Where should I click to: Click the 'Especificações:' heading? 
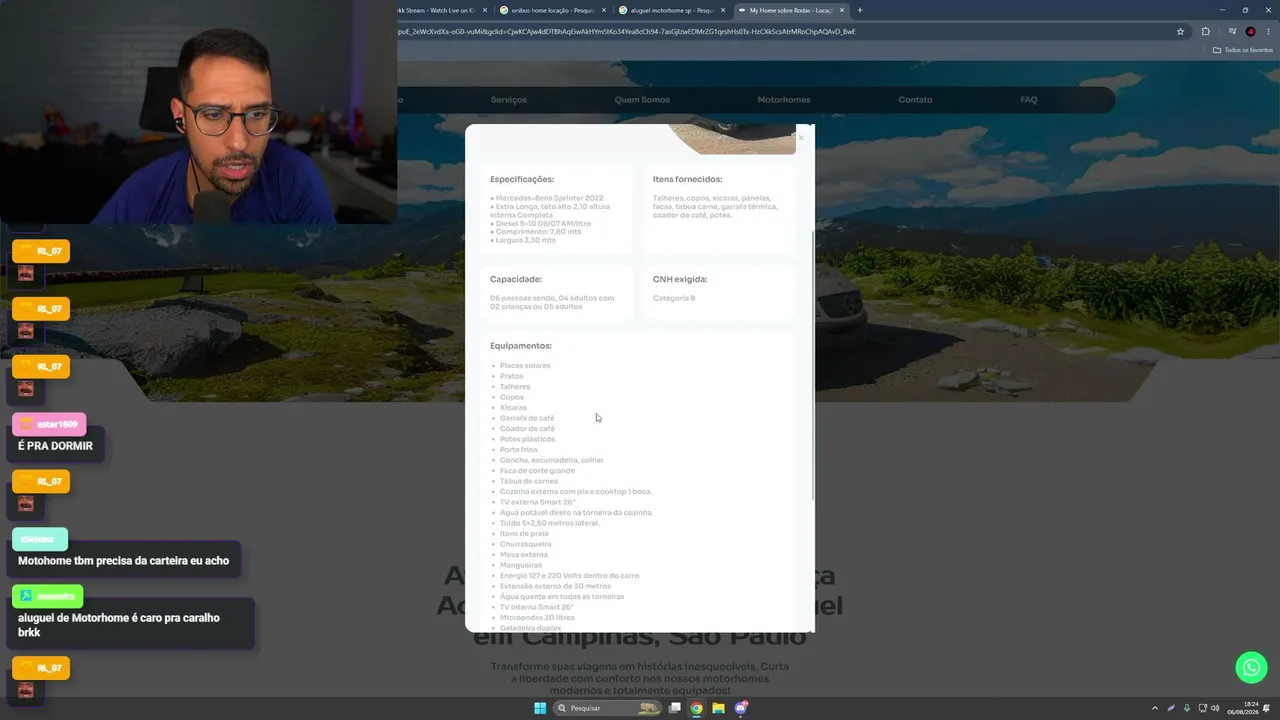pyautogui.click(x=522, y=180)
